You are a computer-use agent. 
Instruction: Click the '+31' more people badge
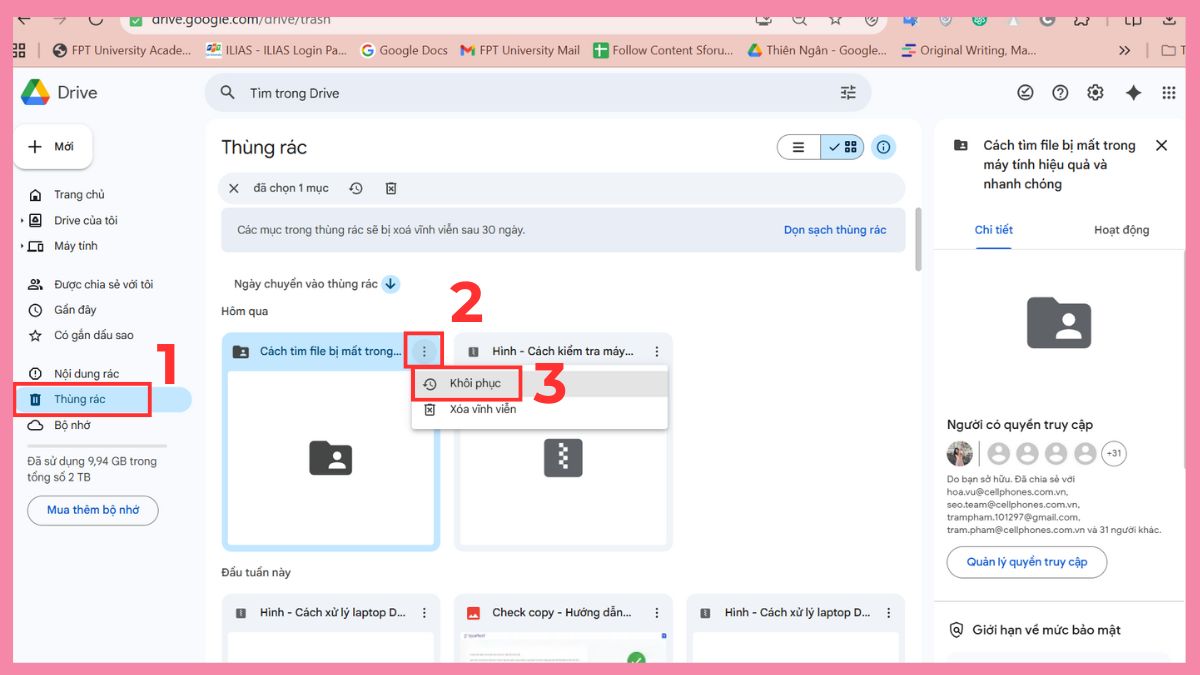click(1114, 454)
